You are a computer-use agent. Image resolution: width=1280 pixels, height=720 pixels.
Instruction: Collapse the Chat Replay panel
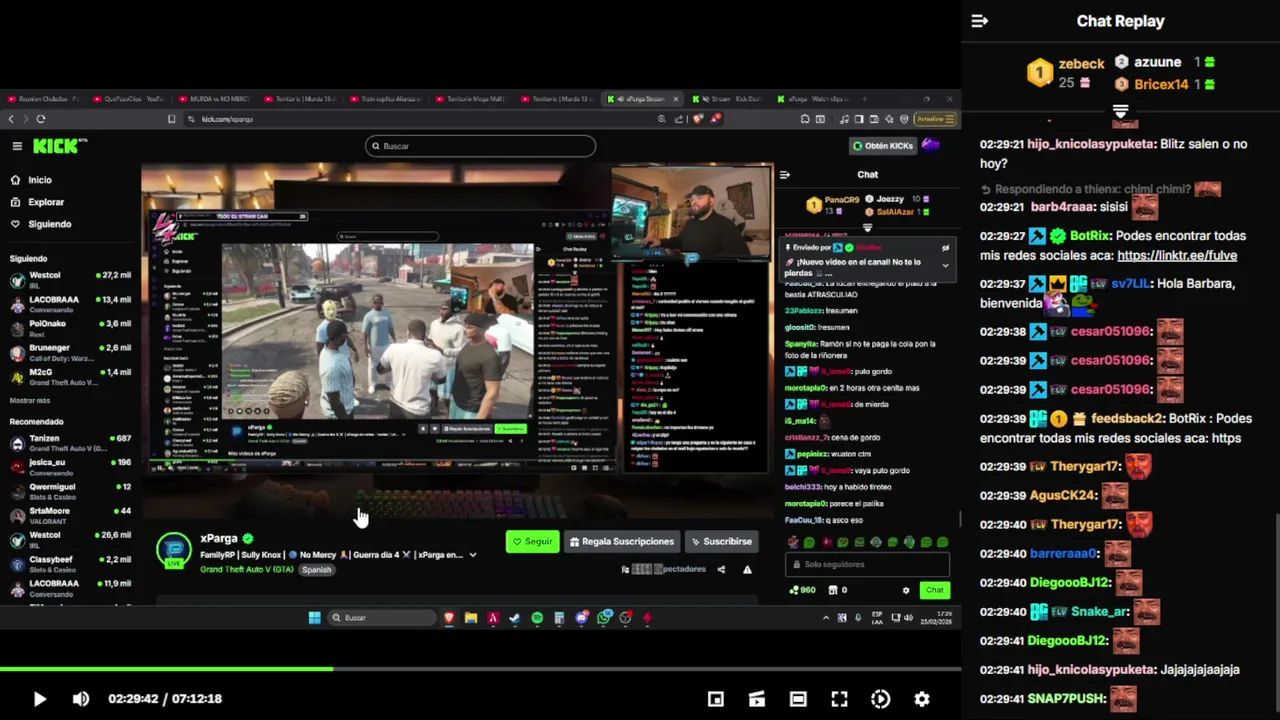coord(980,21)
